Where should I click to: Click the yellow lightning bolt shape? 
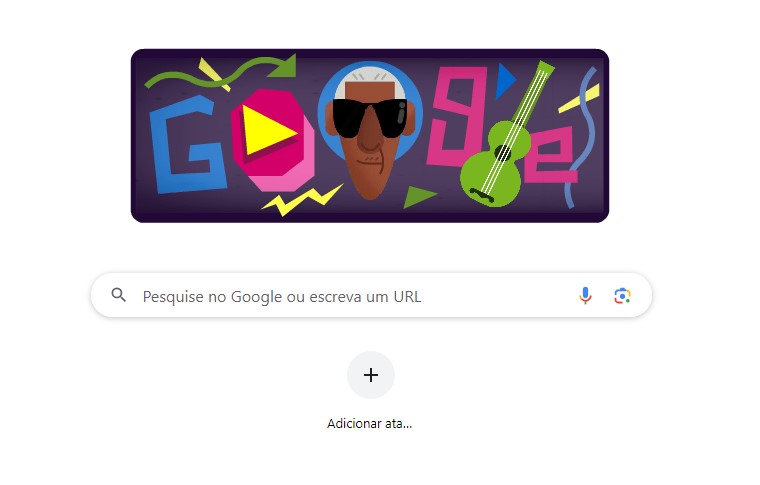301,200
